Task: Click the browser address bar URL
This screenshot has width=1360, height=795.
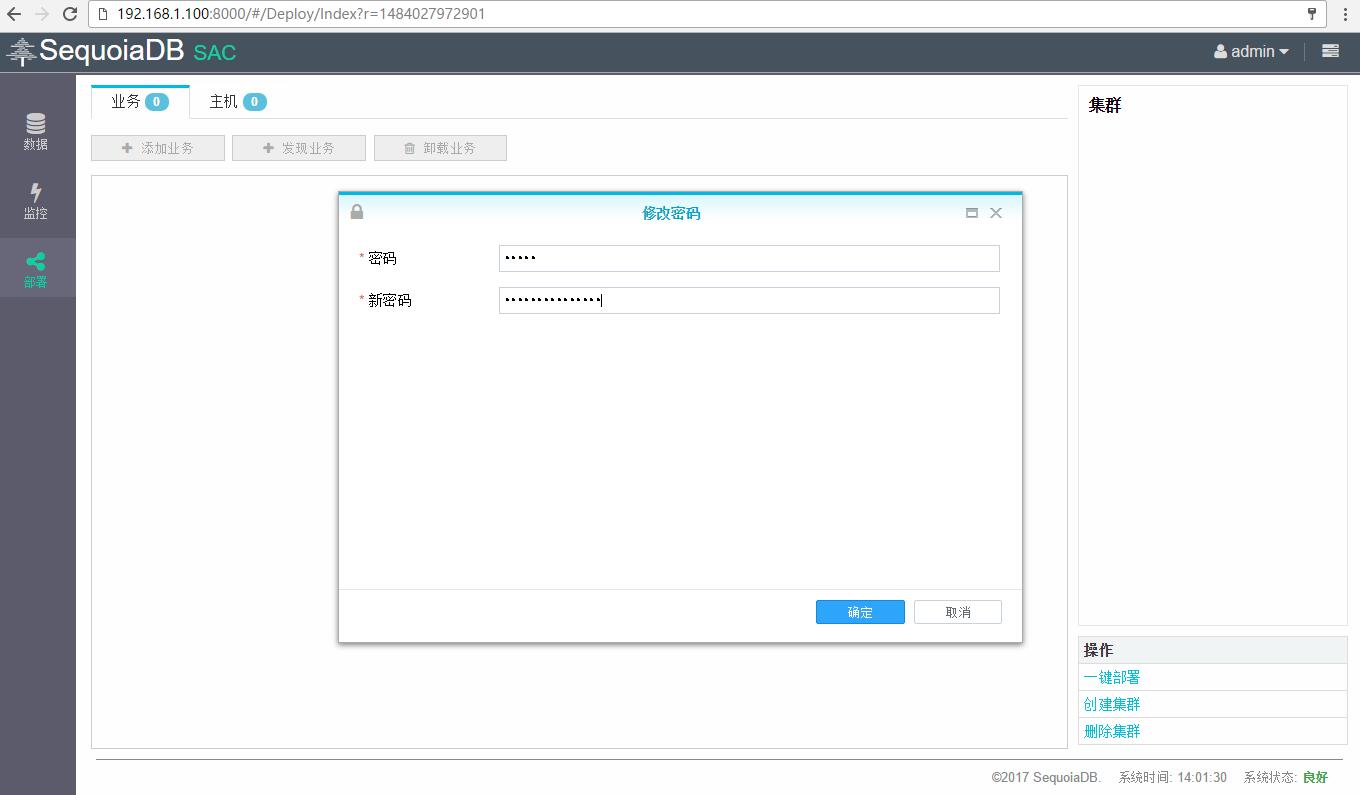Action: click(301, 15)
